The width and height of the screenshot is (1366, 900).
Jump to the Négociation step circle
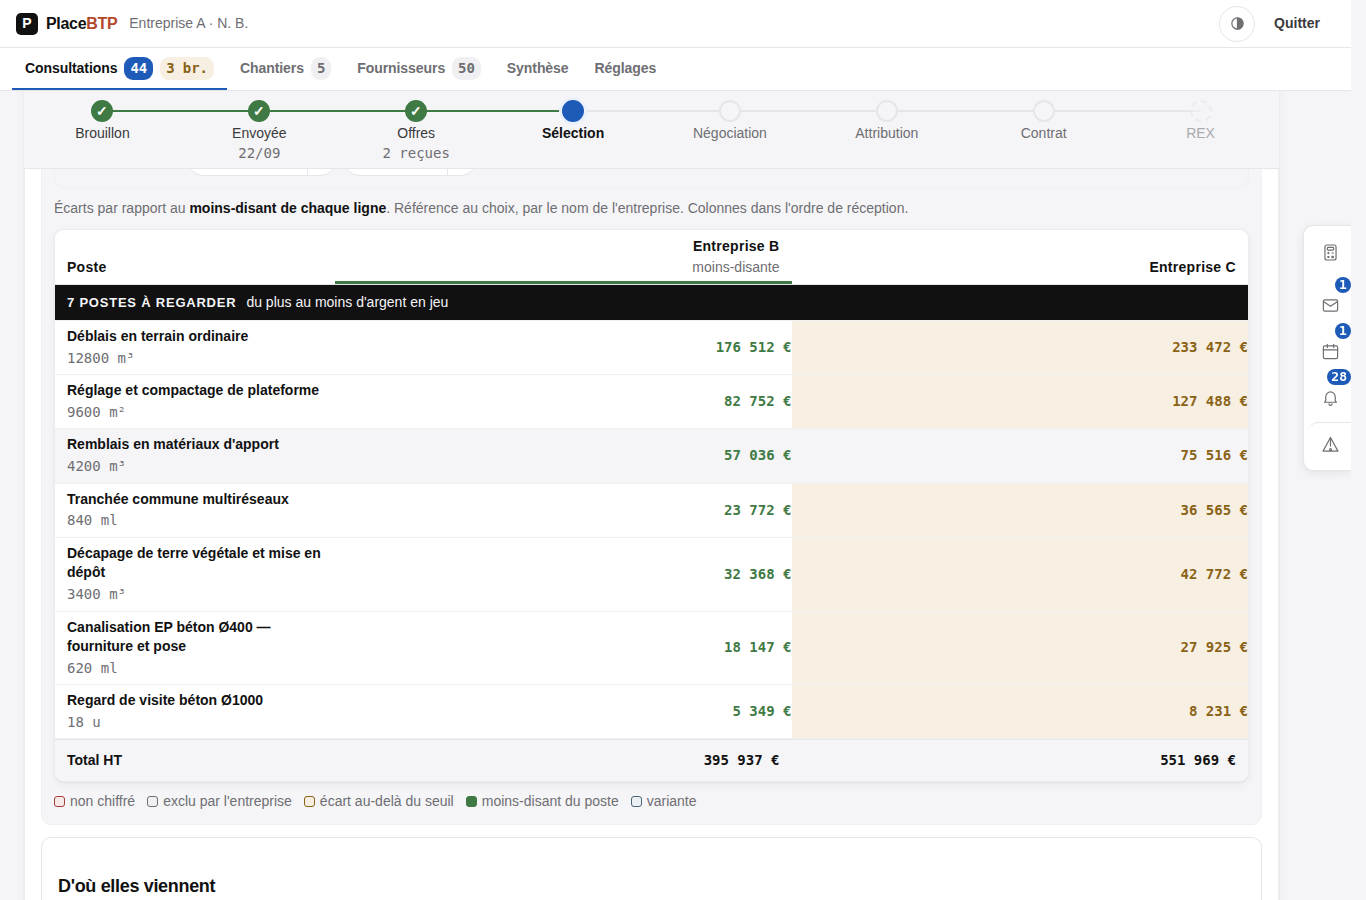click(730, 111)
